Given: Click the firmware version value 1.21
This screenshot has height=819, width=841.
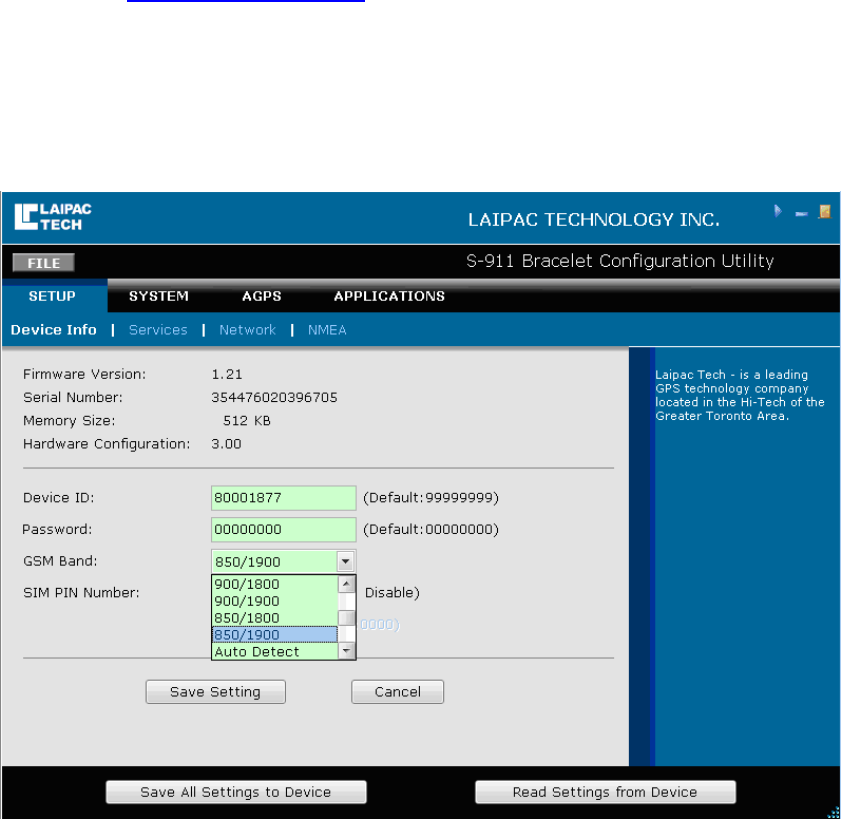Looking at the screenshot, I should [227, 374].
